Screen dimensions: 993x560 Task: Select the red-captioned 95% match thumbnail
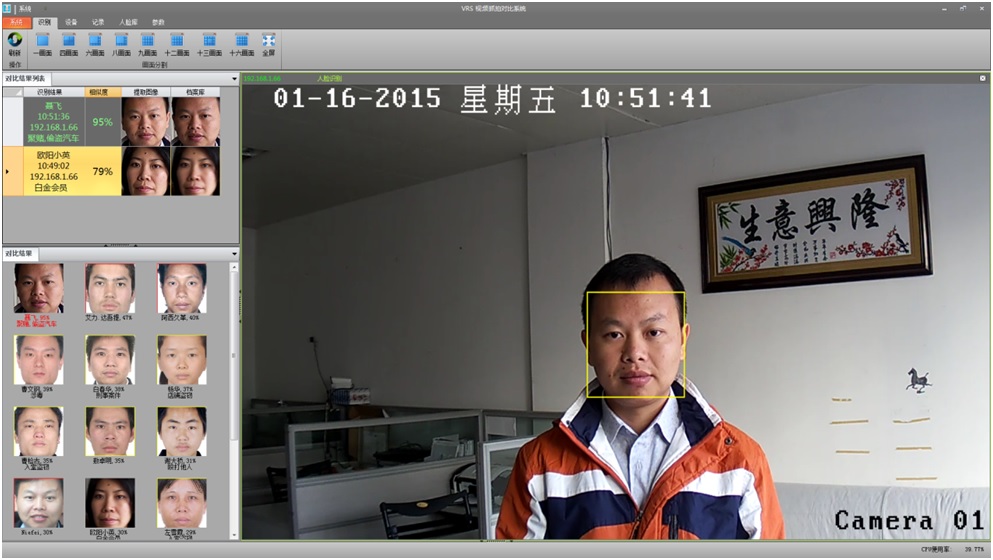click(39, 289)
